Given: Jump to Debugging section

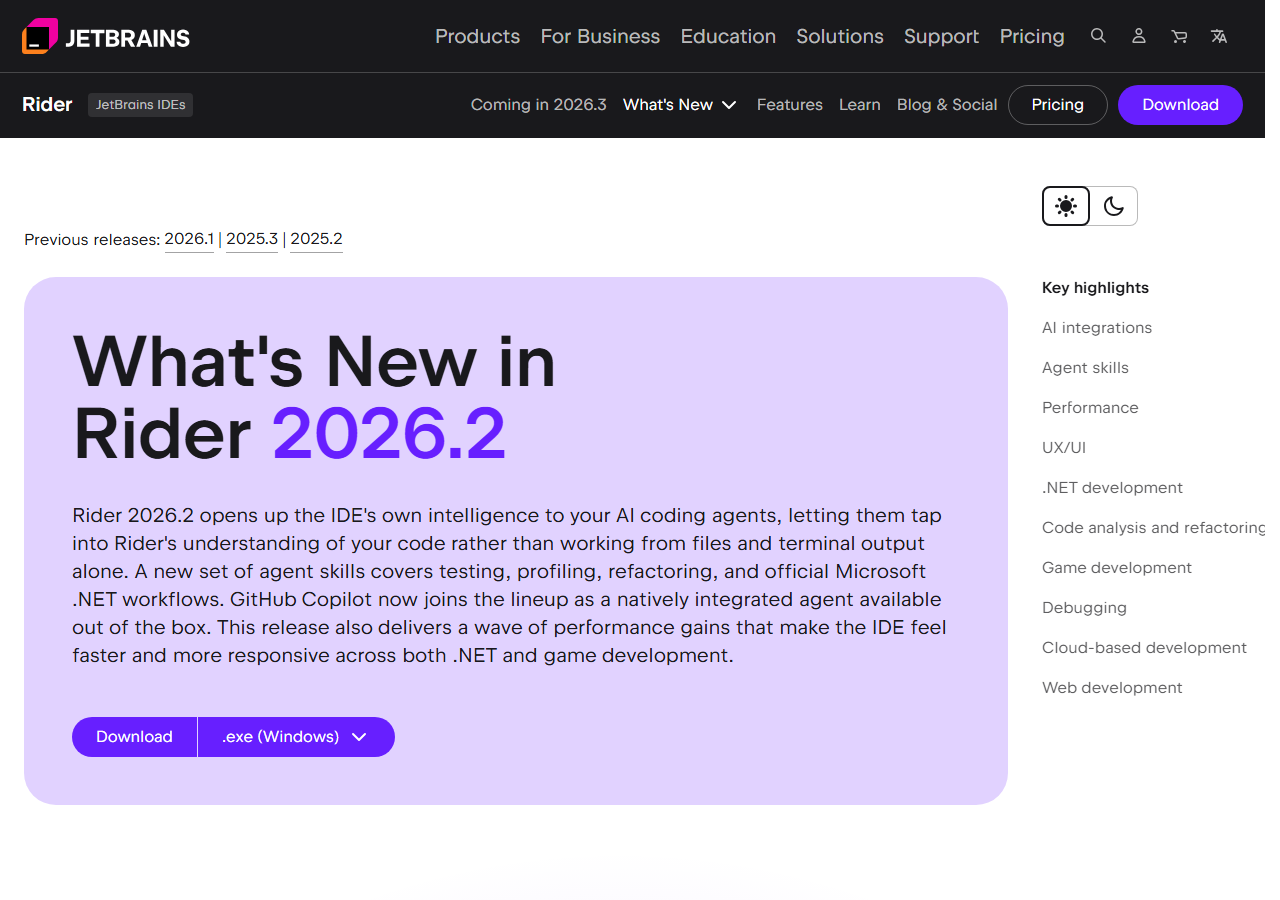Looking at the screenshot, I should coord(1084,608).
